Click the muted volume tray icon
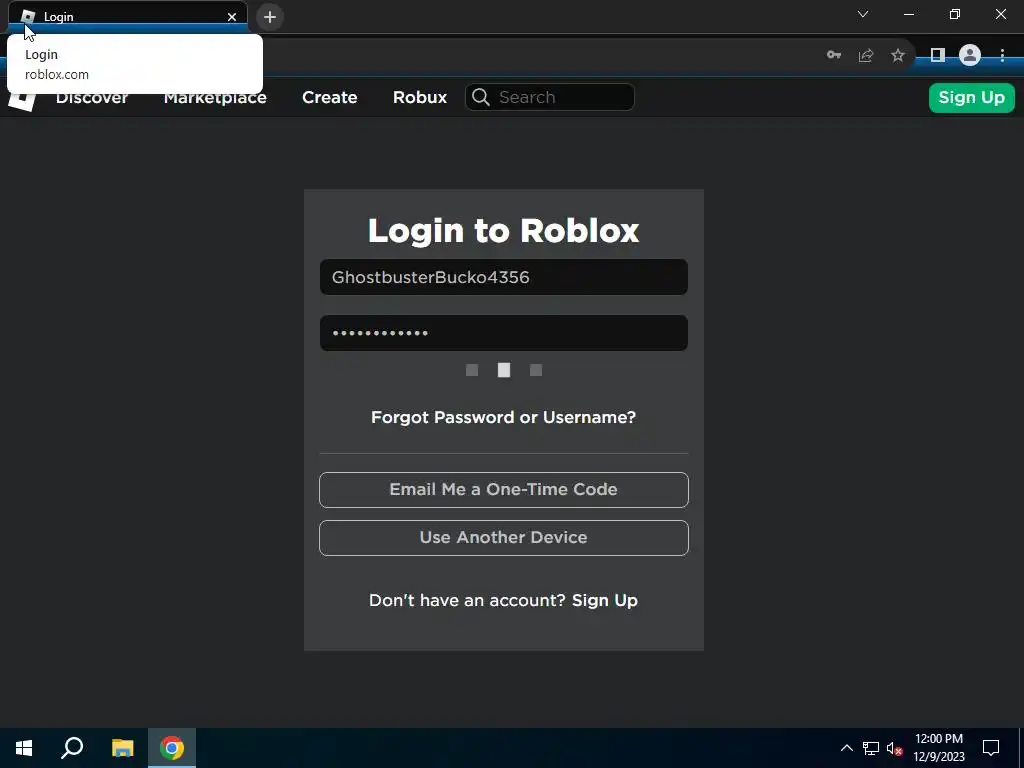 click(894, 748)
